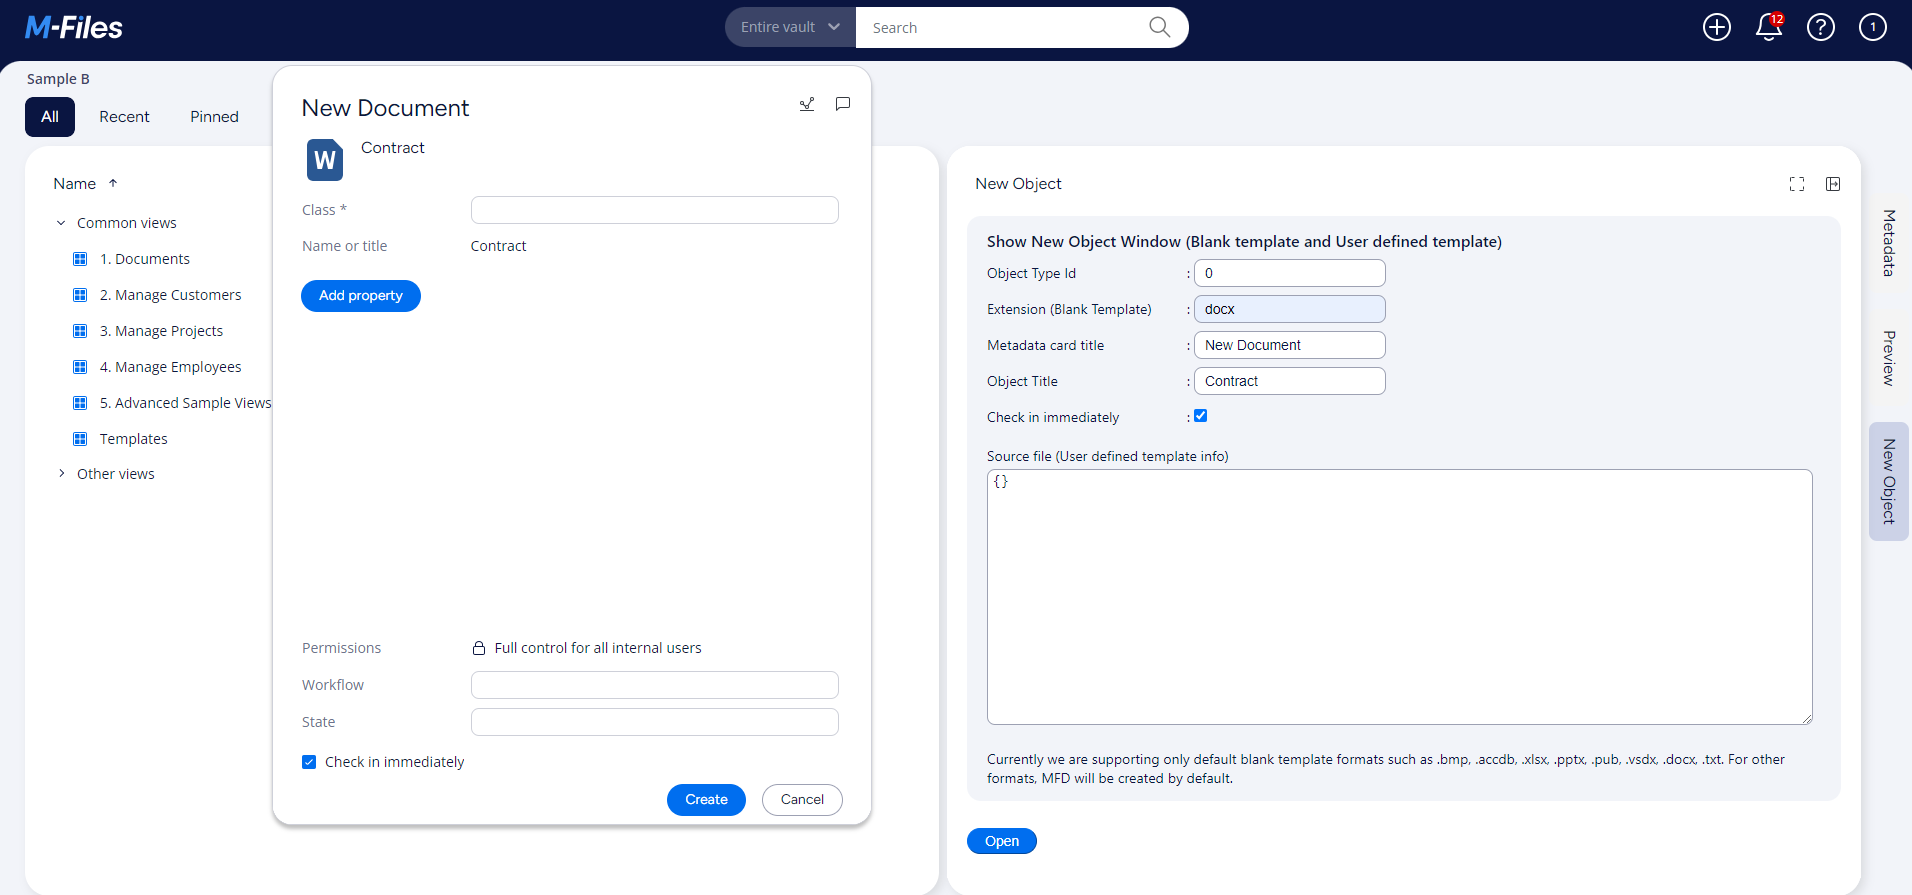
Task: Click Full control for all internal users
Action: (x=598, y=648)
